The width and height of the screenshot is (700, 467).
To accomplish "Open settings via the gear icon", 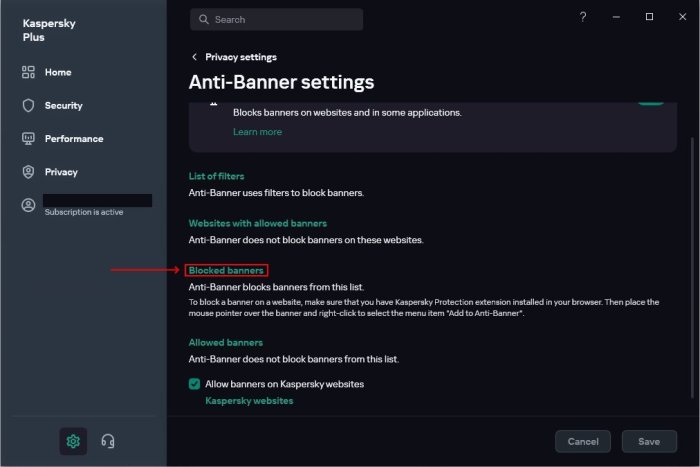I will 73,441.
